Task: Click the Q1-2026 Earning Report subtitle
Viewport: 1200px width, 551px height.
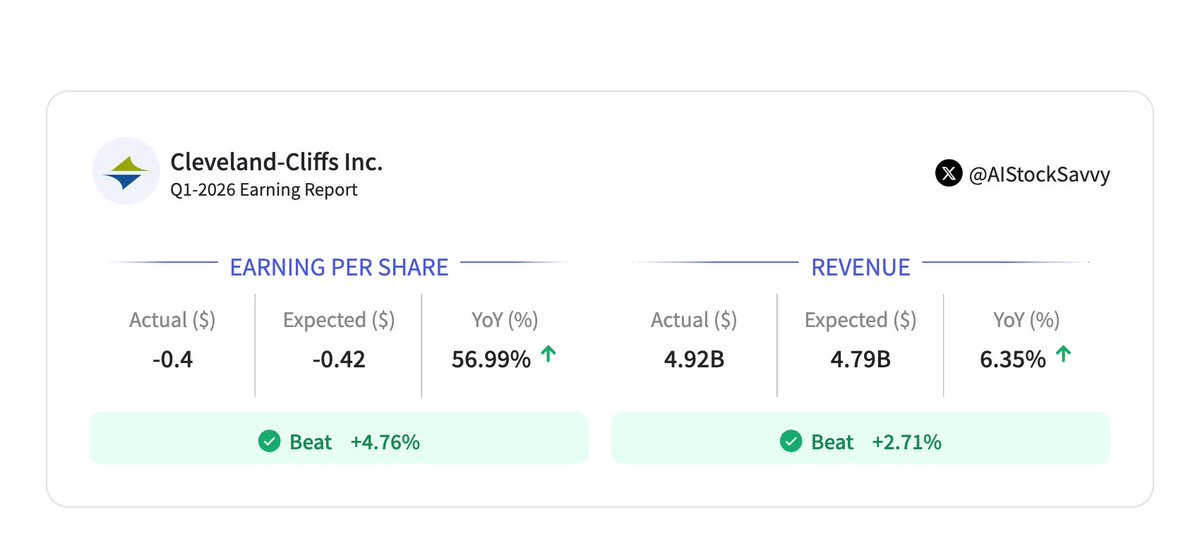Action: tap(263, 189)
